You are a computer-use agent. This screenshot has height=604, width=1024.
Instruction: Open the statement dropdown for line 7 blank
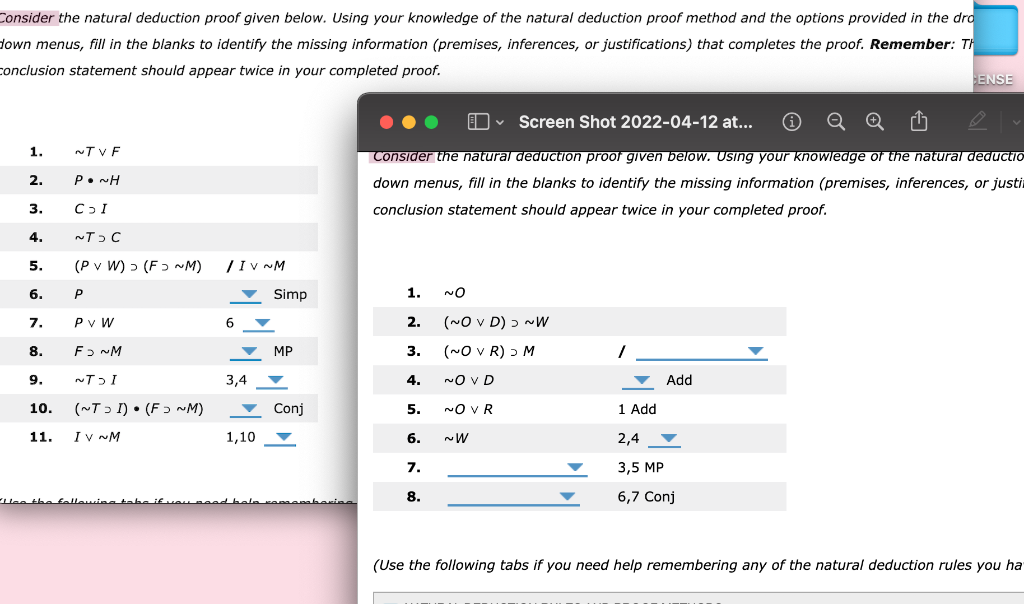point(574,467)
